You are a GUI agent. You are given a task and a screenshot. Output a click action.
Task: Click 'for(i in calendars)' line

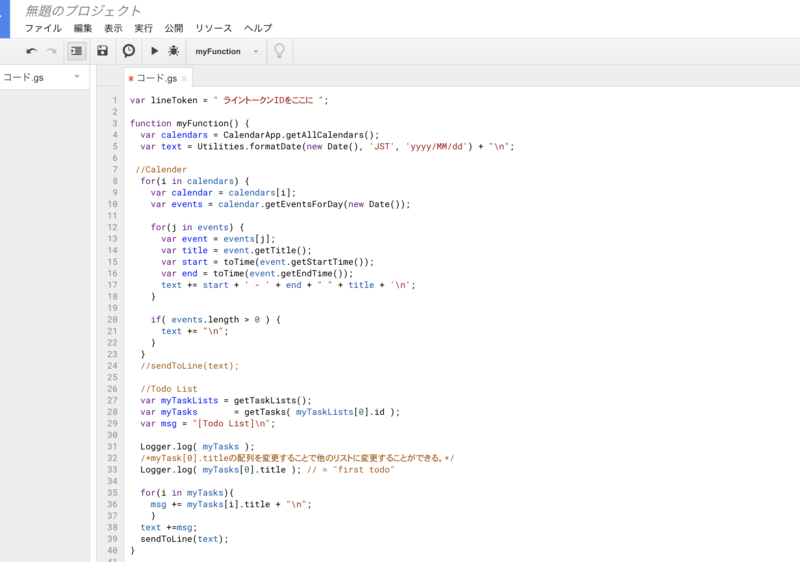[195, 181]
